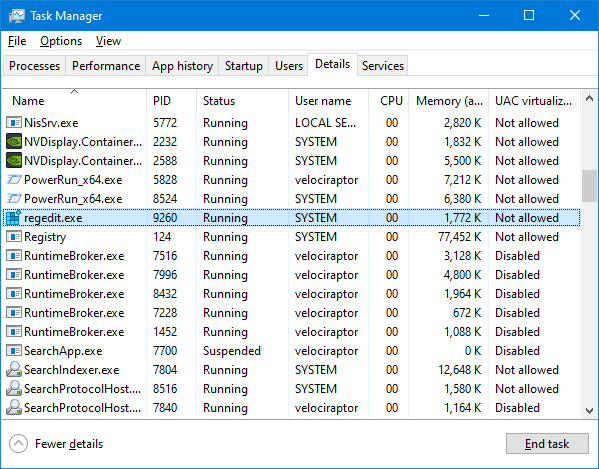The height and width of the screenshot is (469, 599).
Task: Sort by the Name column header
Action: pos(74,101)
